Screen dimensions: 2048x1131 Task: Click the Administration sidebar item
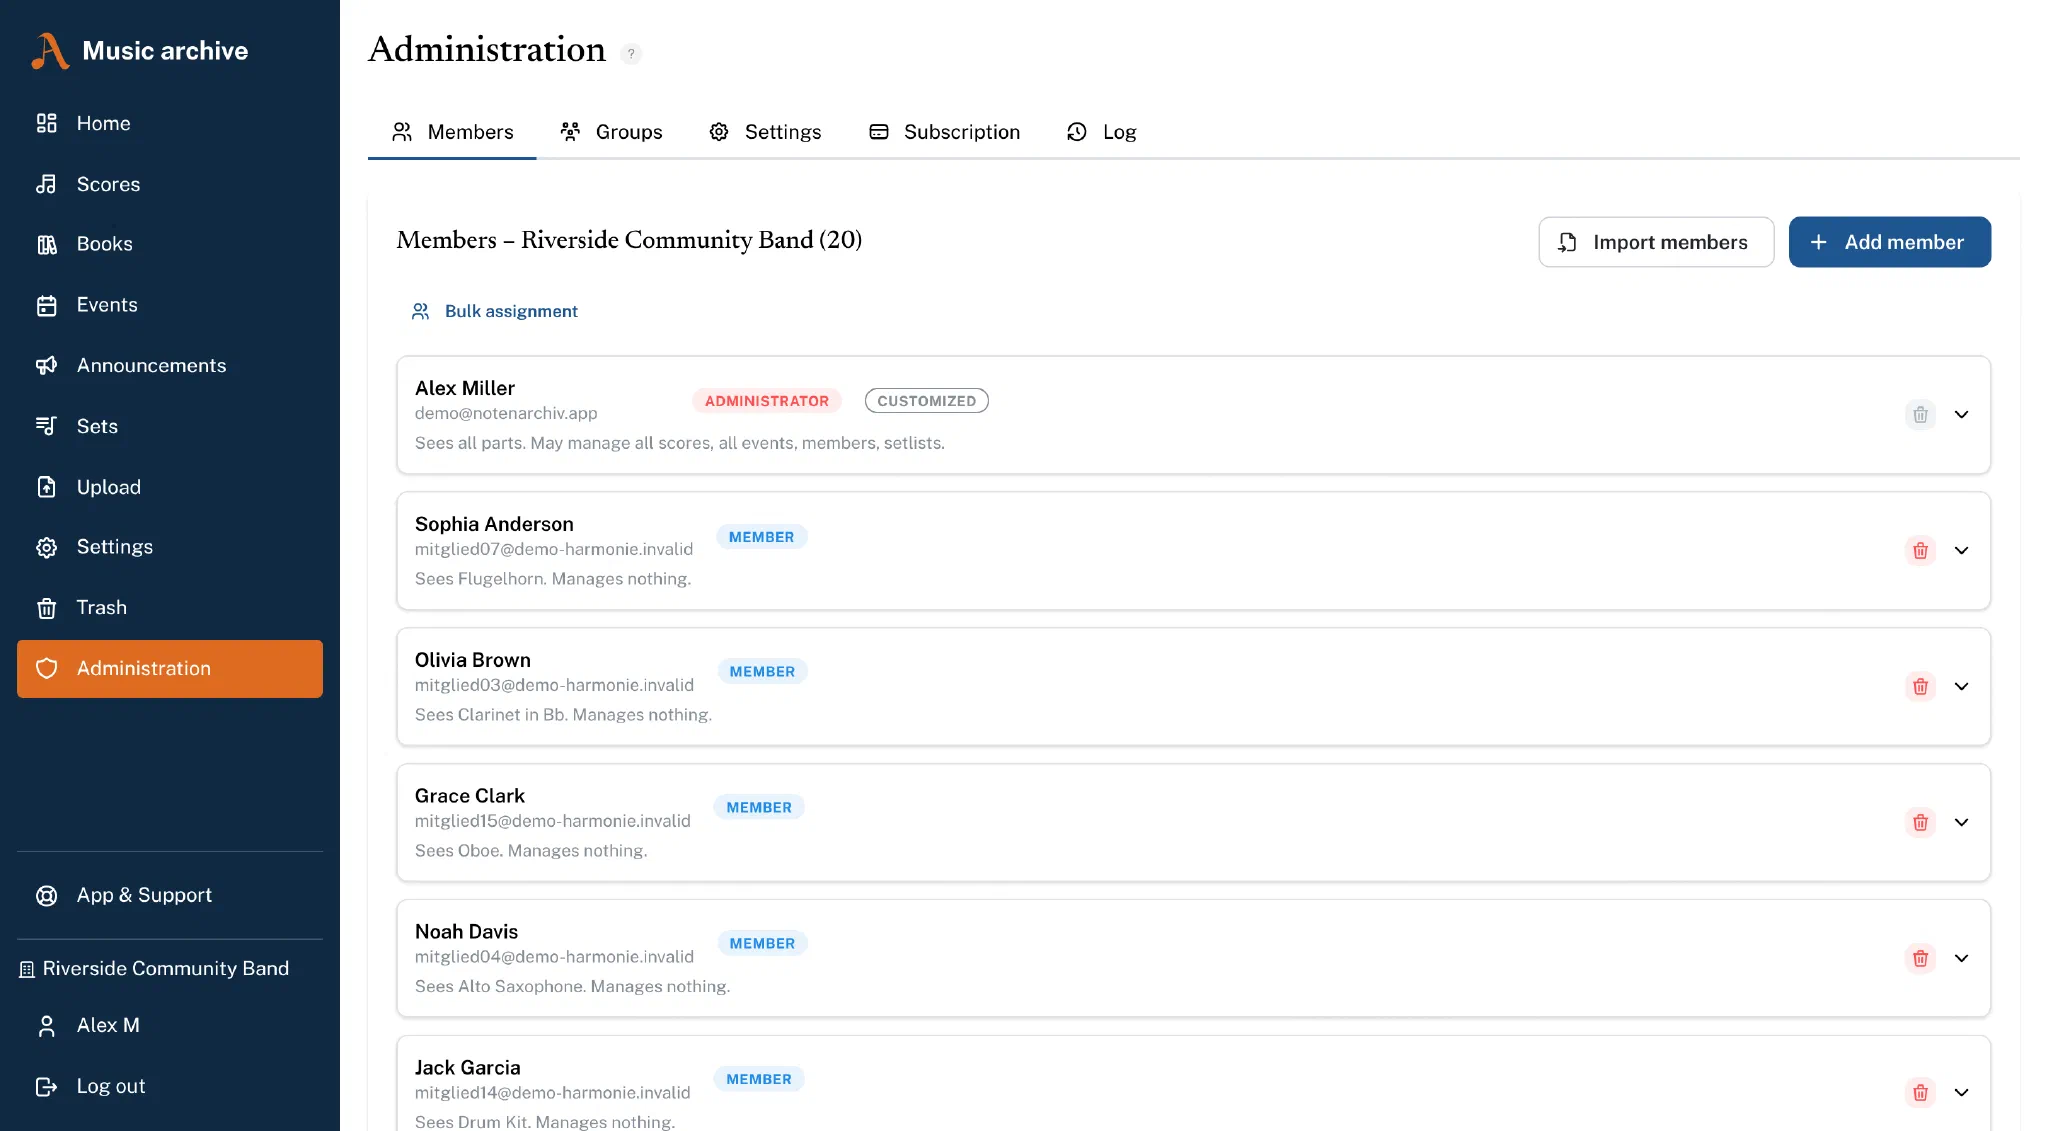coord(170,669)
